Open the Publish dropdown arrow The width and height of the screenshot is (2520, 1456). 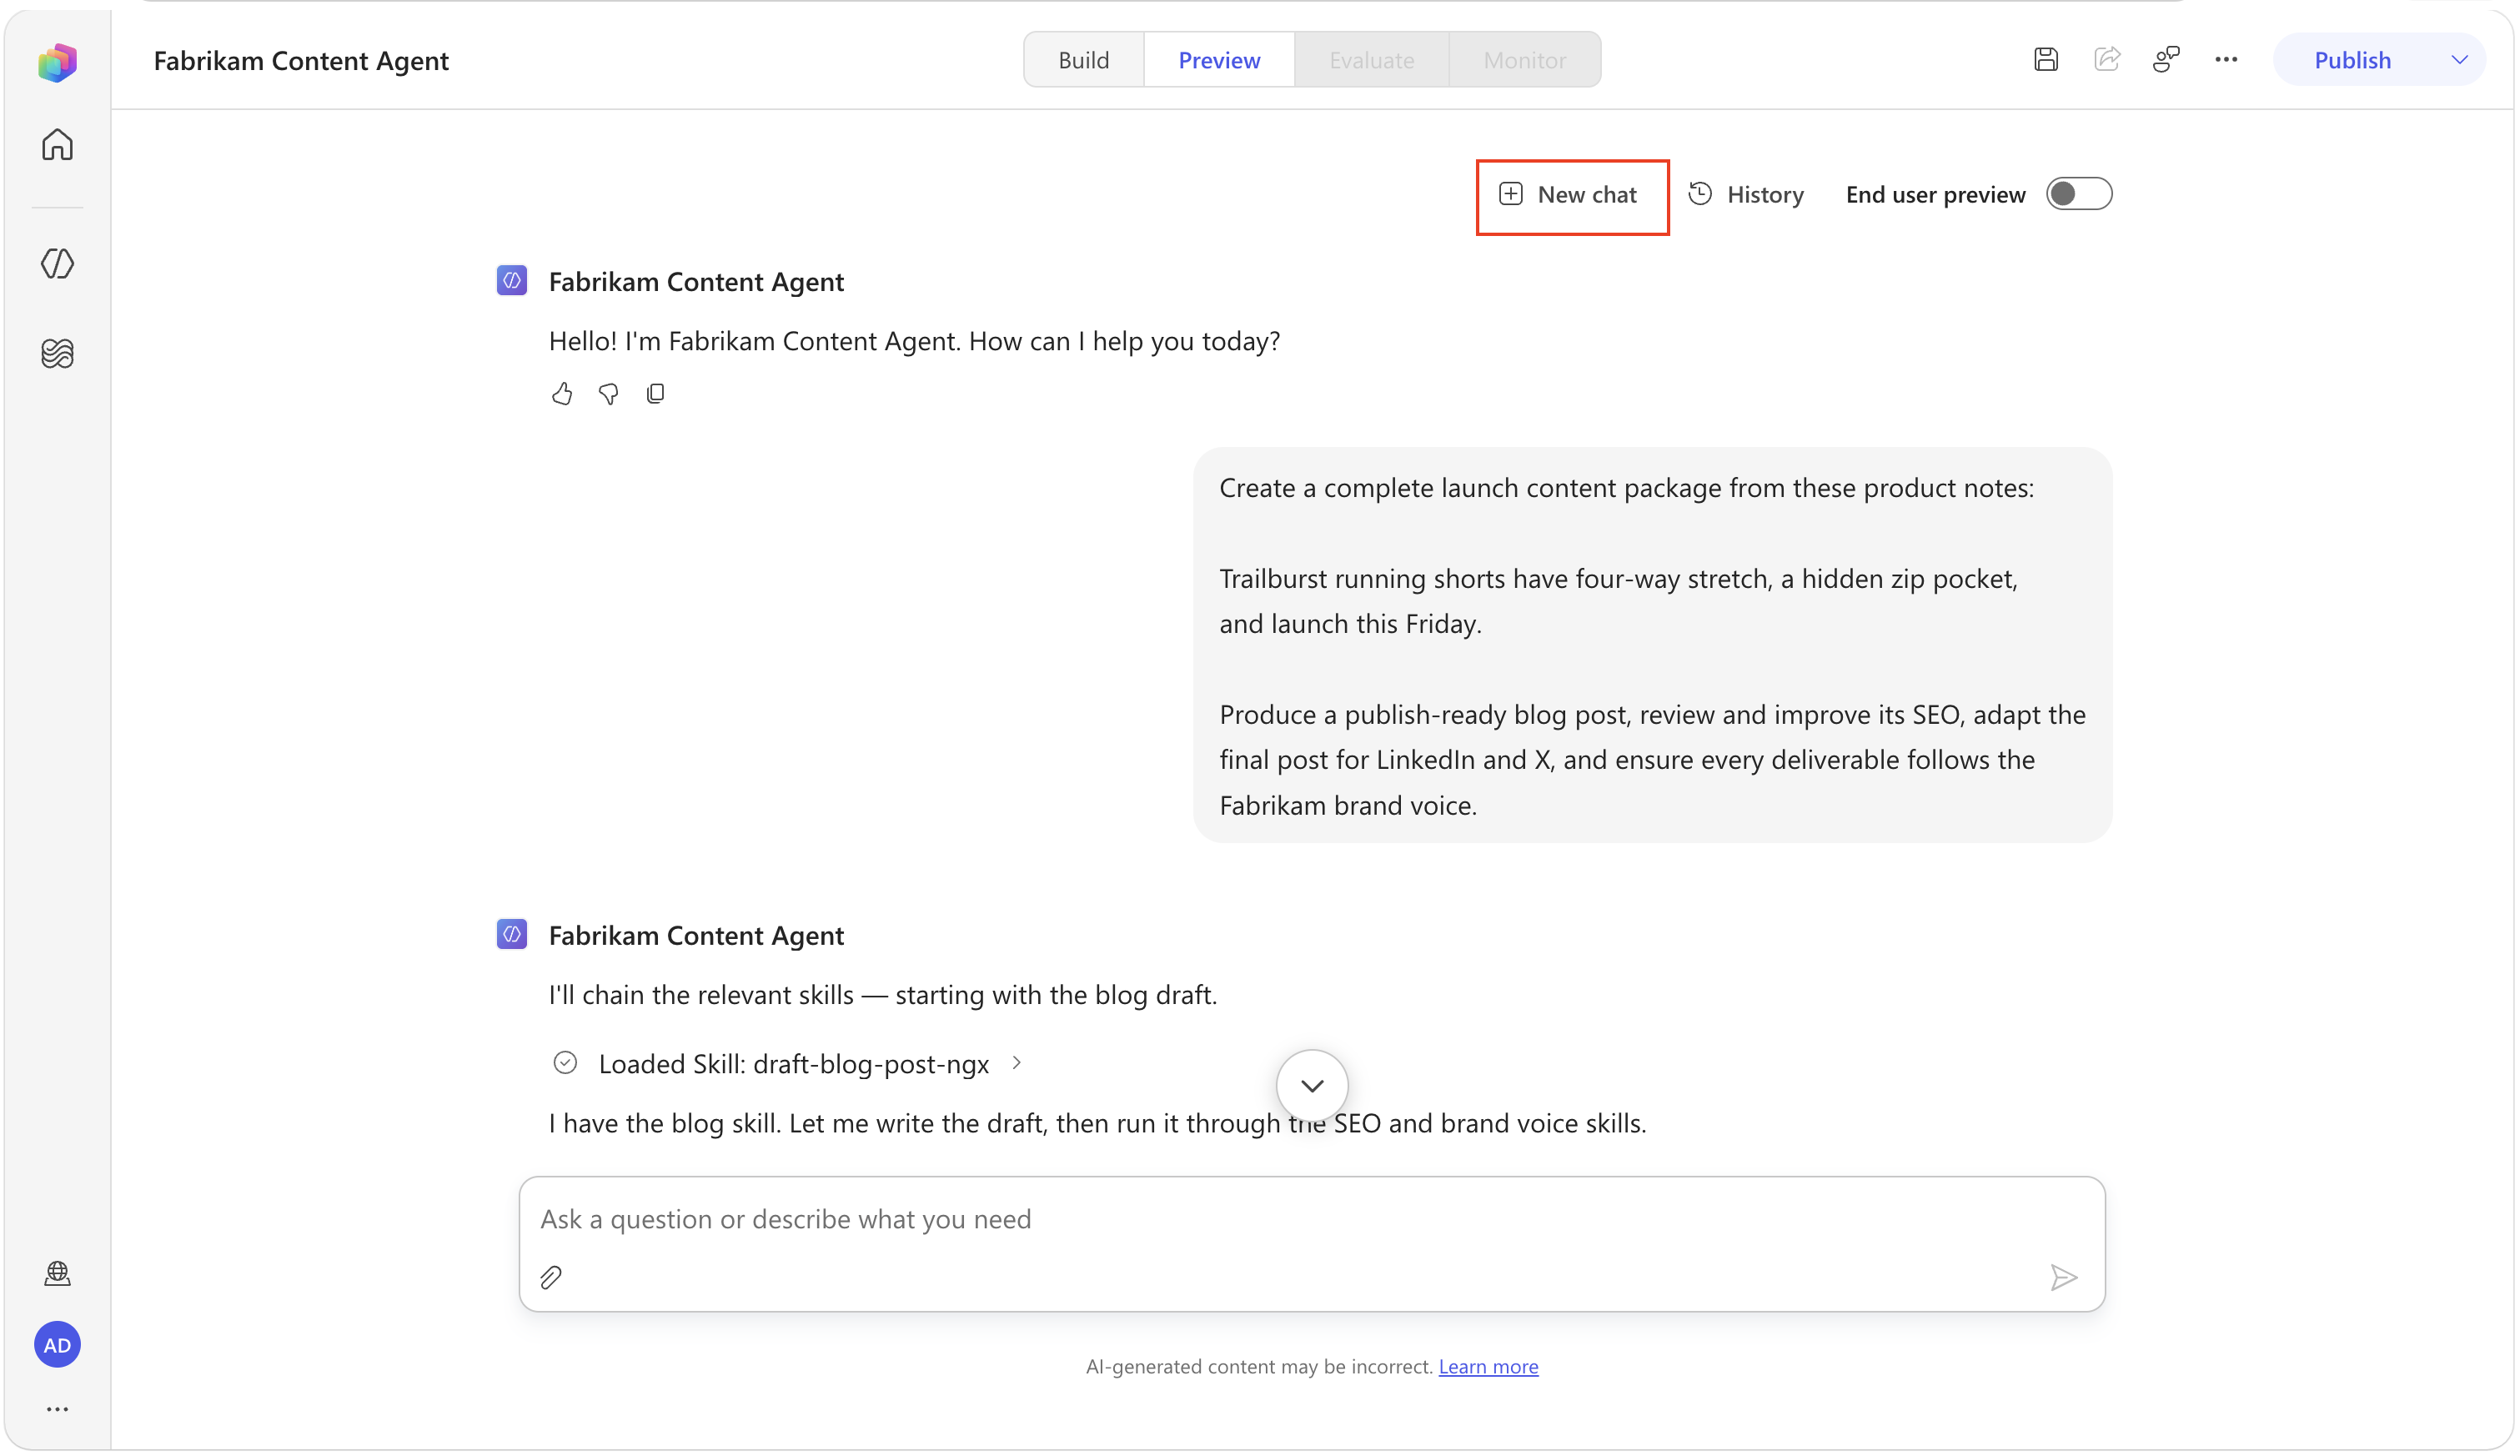(2460, 60)
